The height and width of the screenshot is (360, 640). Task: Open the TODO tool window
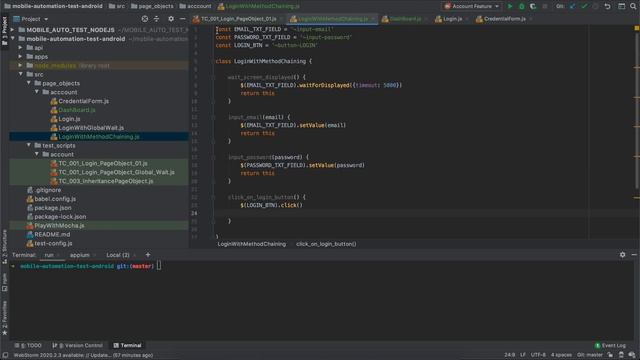click(28, 345)
